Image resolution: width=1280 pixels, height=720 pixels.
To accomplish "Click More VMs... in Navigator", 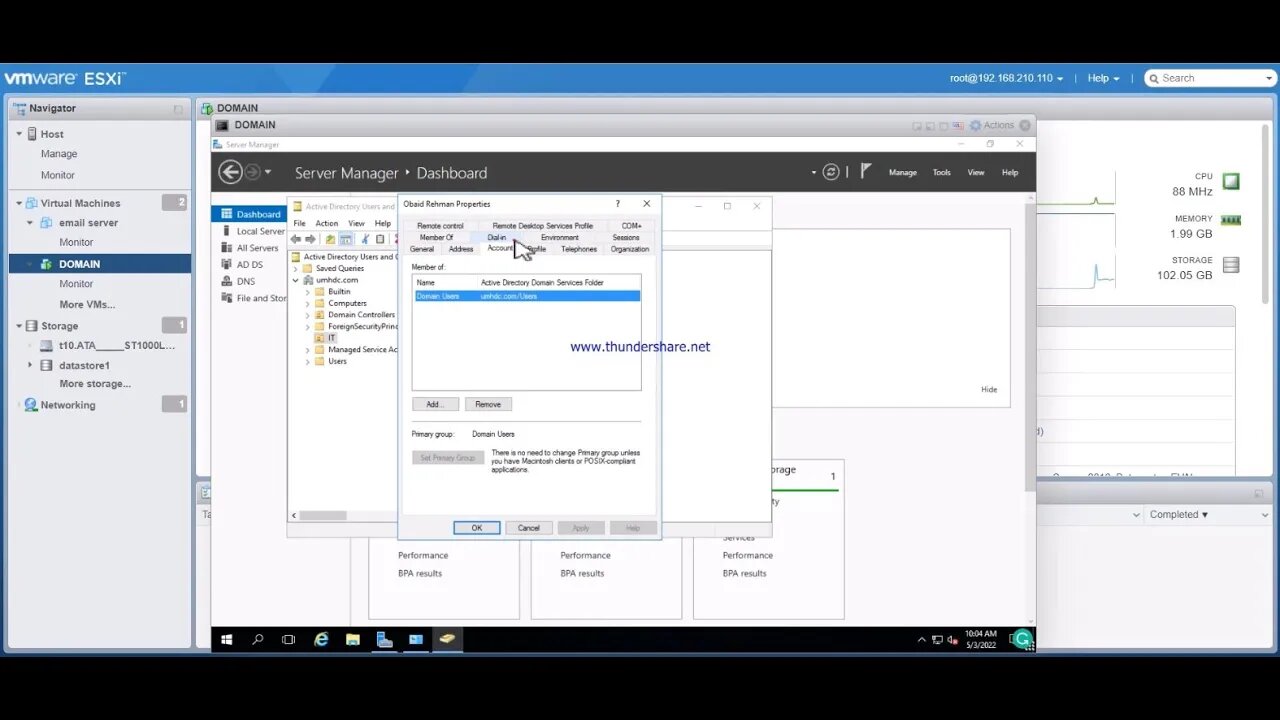I will [86, 304].
